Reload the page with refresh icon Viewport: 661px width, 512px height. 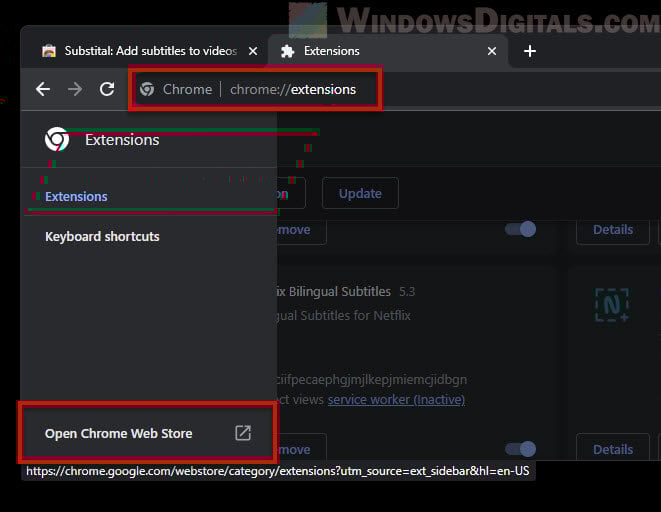pos(107,89)
